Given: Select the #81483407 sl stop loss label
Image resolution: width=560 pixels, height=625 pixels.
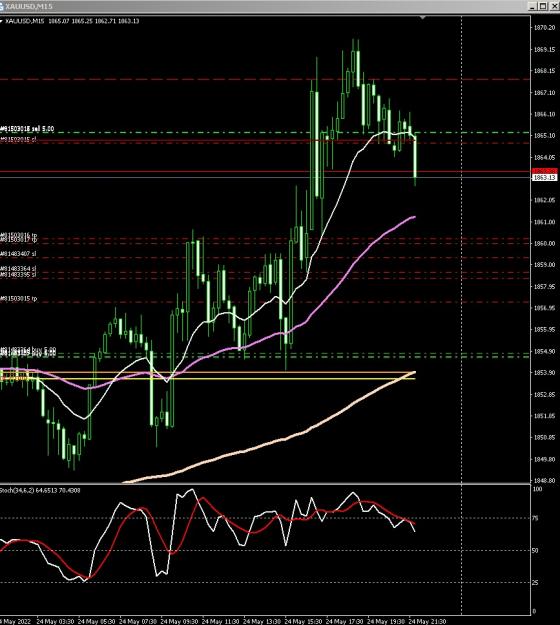Looking at the screenshot, I should coord(18,254).
